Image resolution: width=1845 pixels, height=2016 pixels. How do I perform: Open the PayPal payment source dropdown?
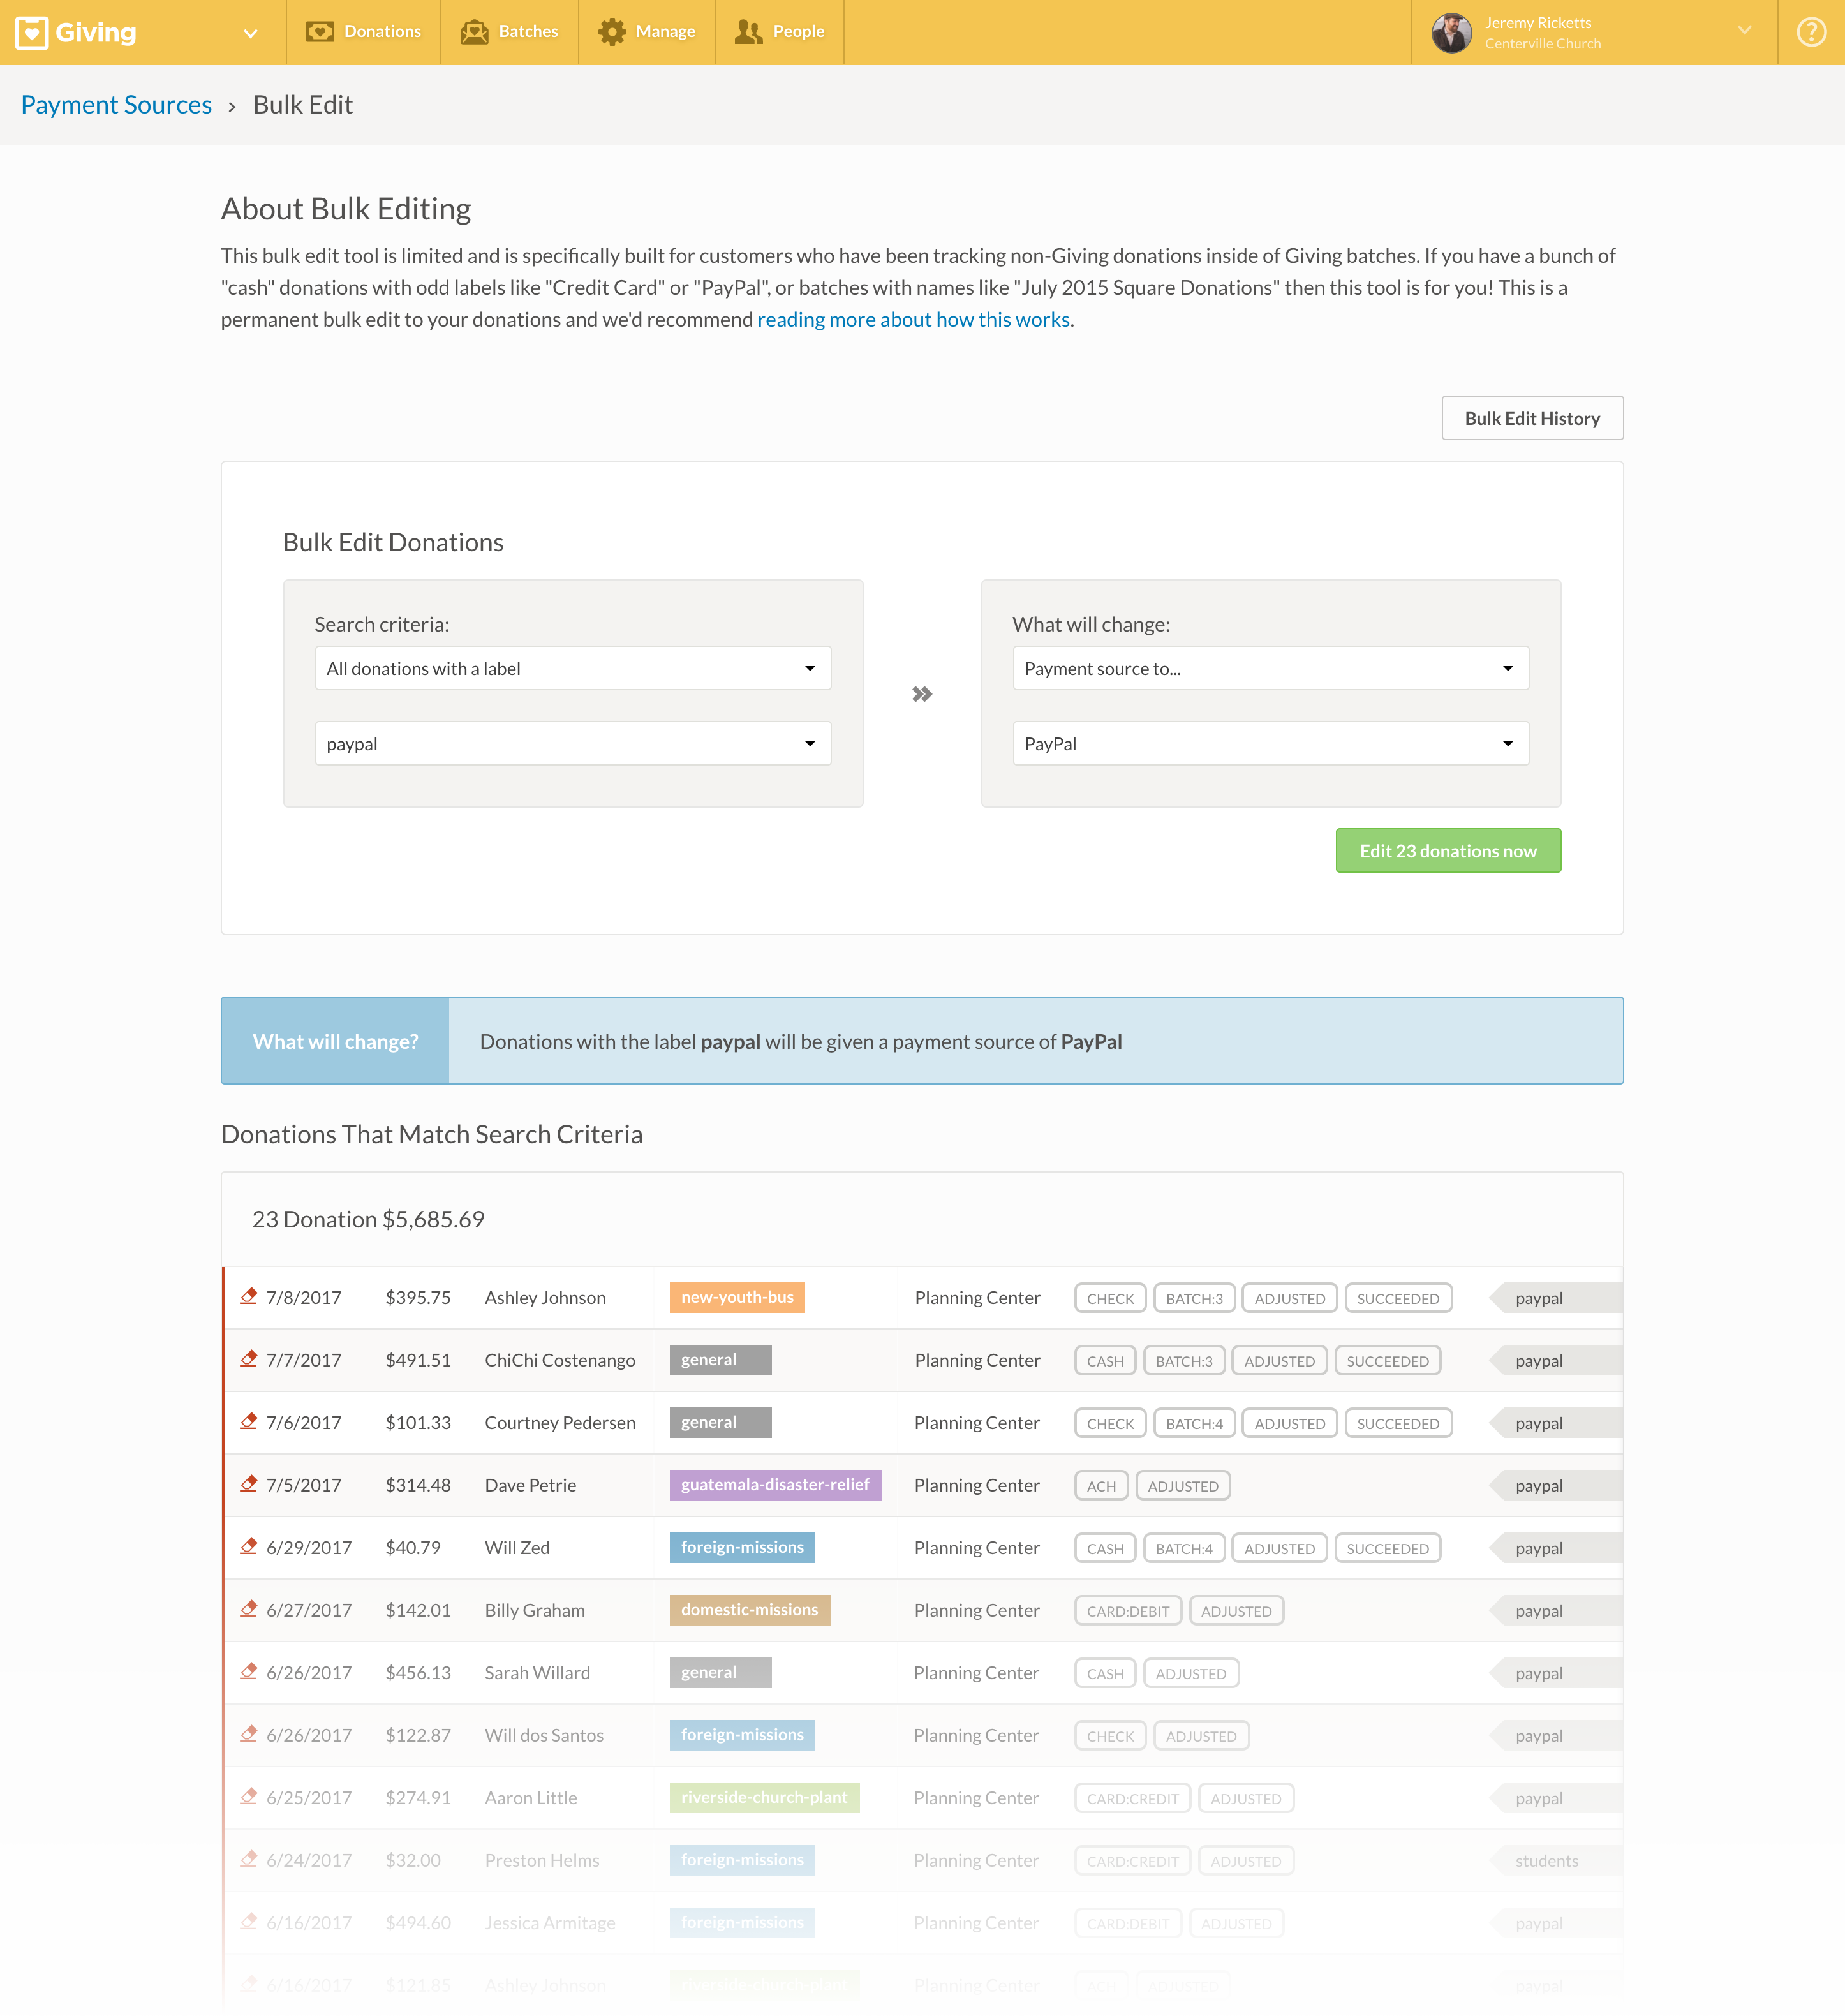(x=1270, y=743)
